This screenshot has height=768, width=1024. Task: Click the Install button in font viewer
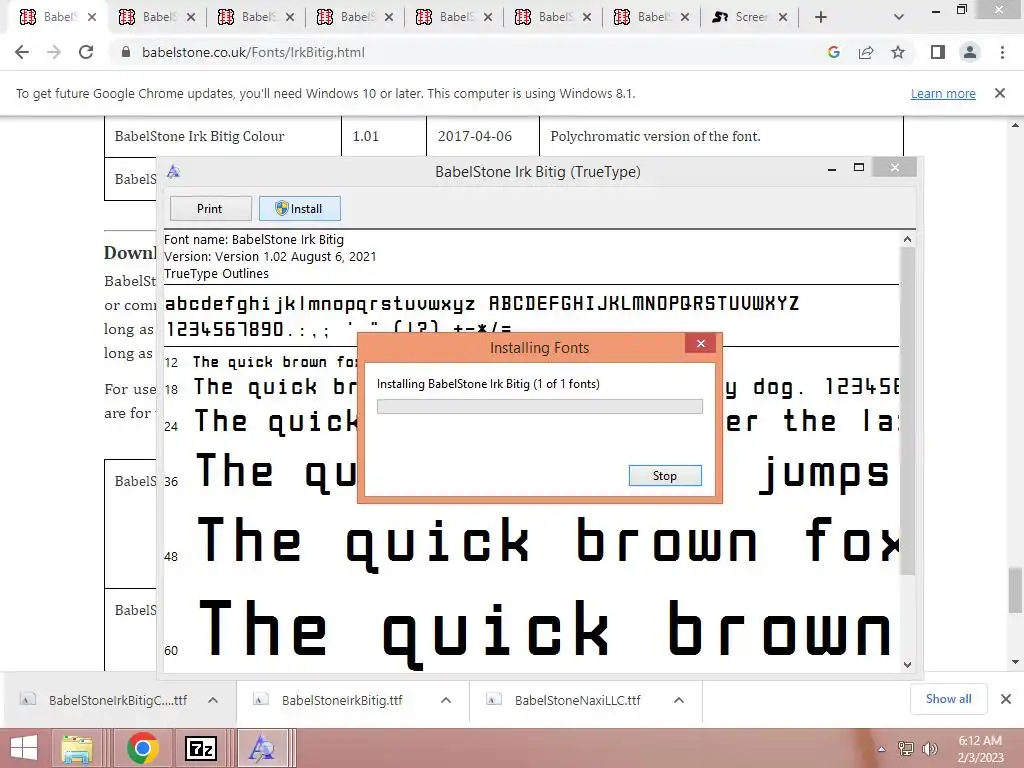[x=300, y=208]
